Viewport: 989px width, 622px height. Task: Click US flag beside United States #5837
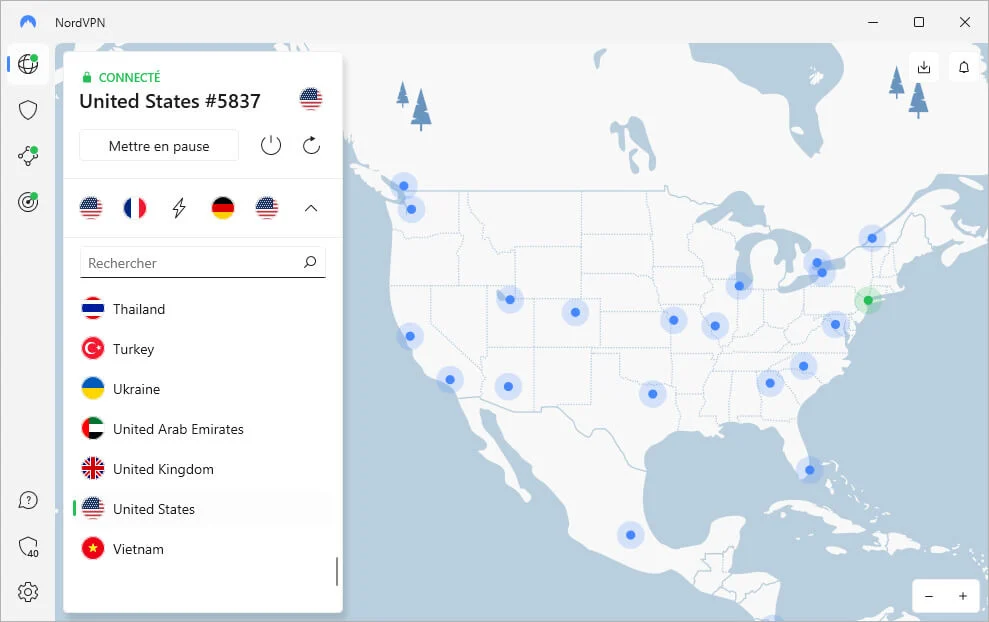(311, 98)
